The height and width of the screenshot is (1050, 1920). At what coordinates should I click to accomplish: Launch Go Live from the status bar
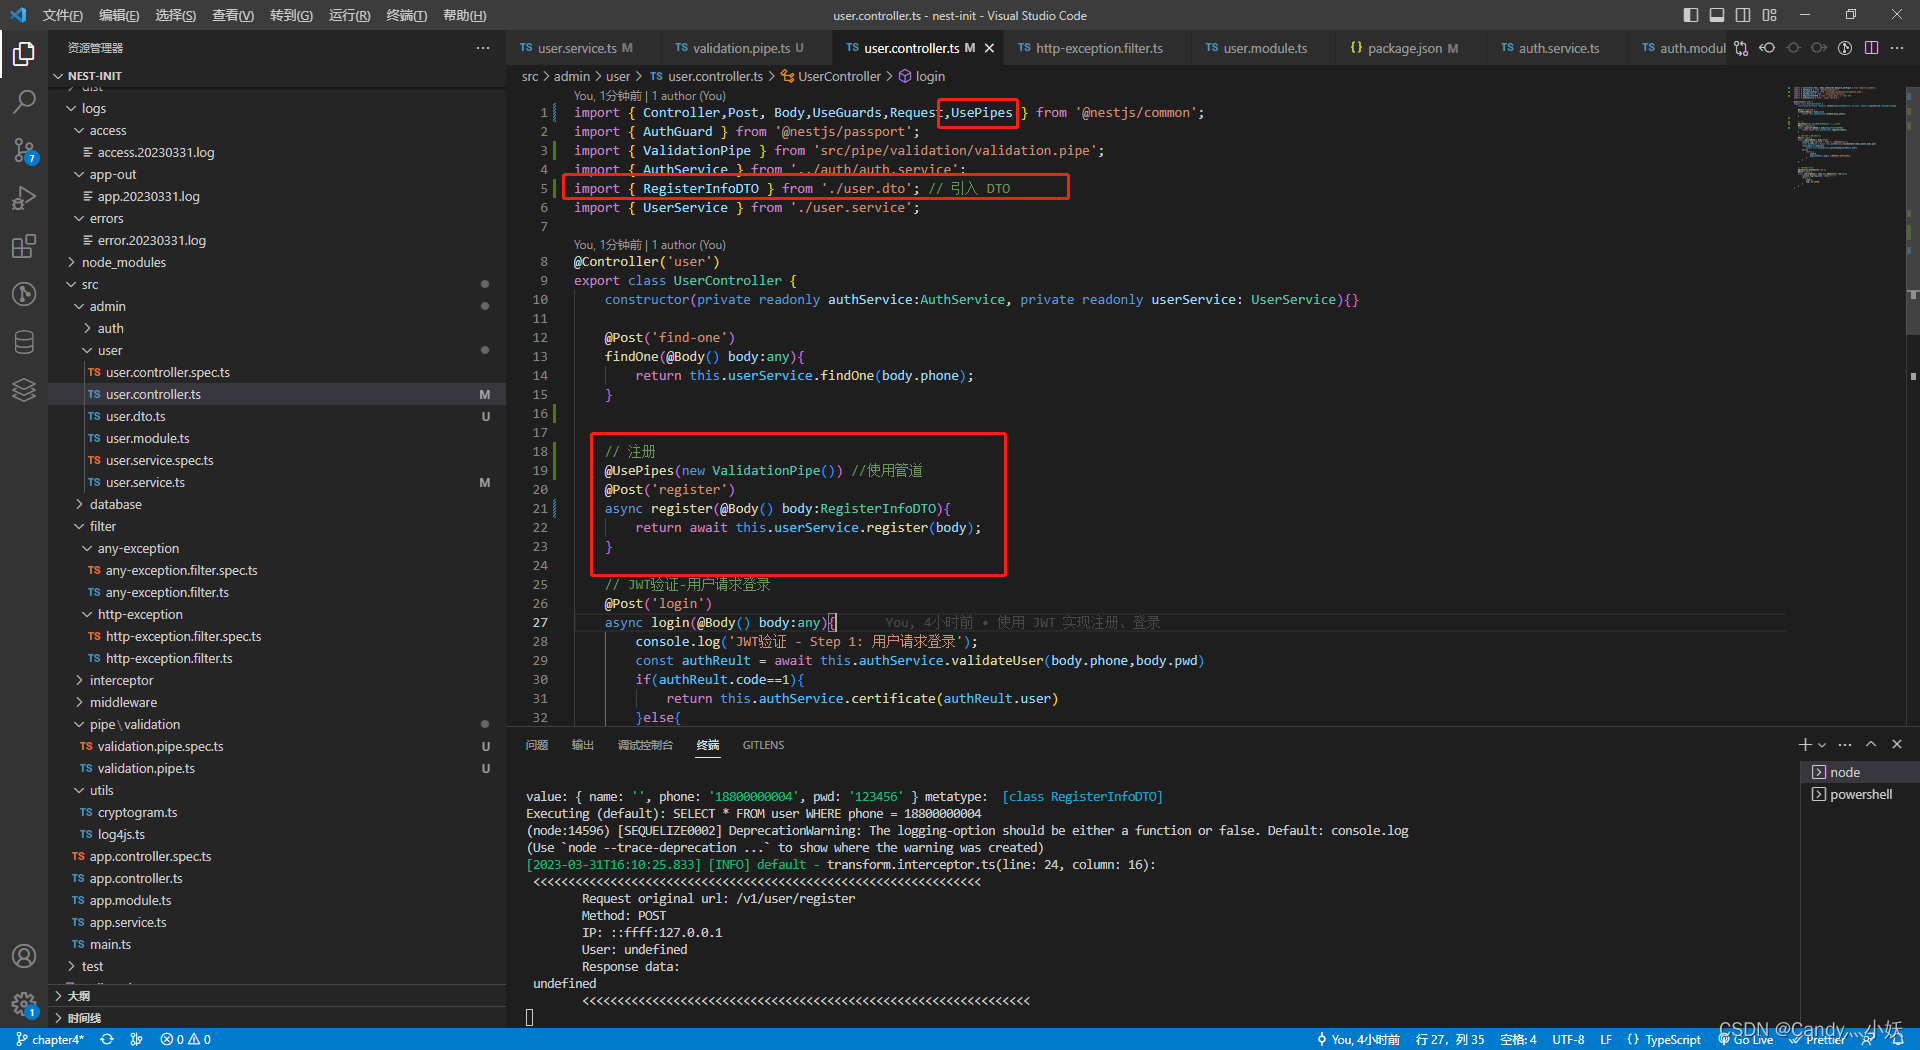click(1745, 1040)
